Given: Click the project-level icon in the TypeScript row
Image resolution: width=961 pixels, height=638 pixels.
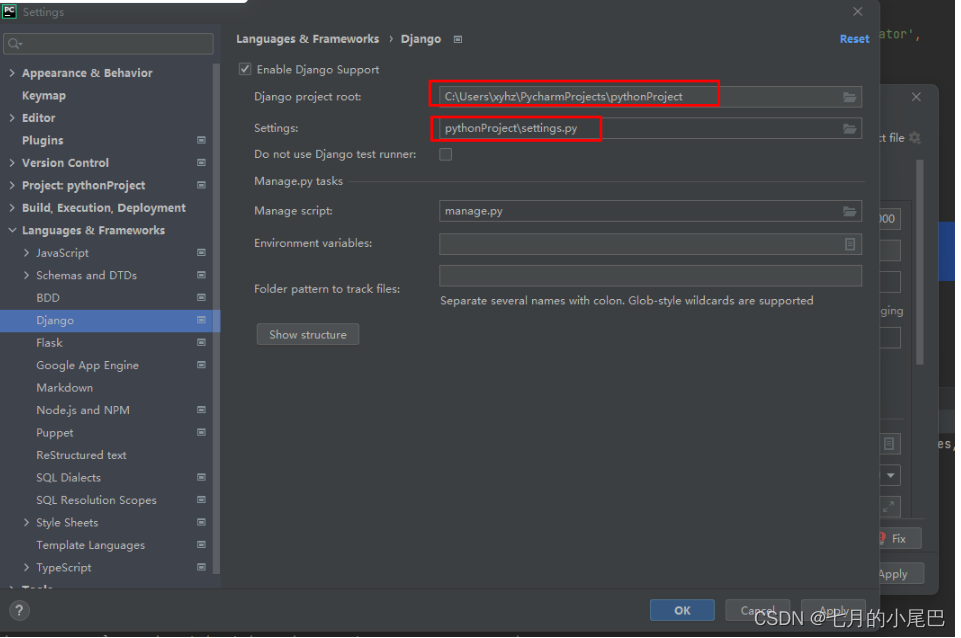Looking at the screenshot, I should 201,567.
